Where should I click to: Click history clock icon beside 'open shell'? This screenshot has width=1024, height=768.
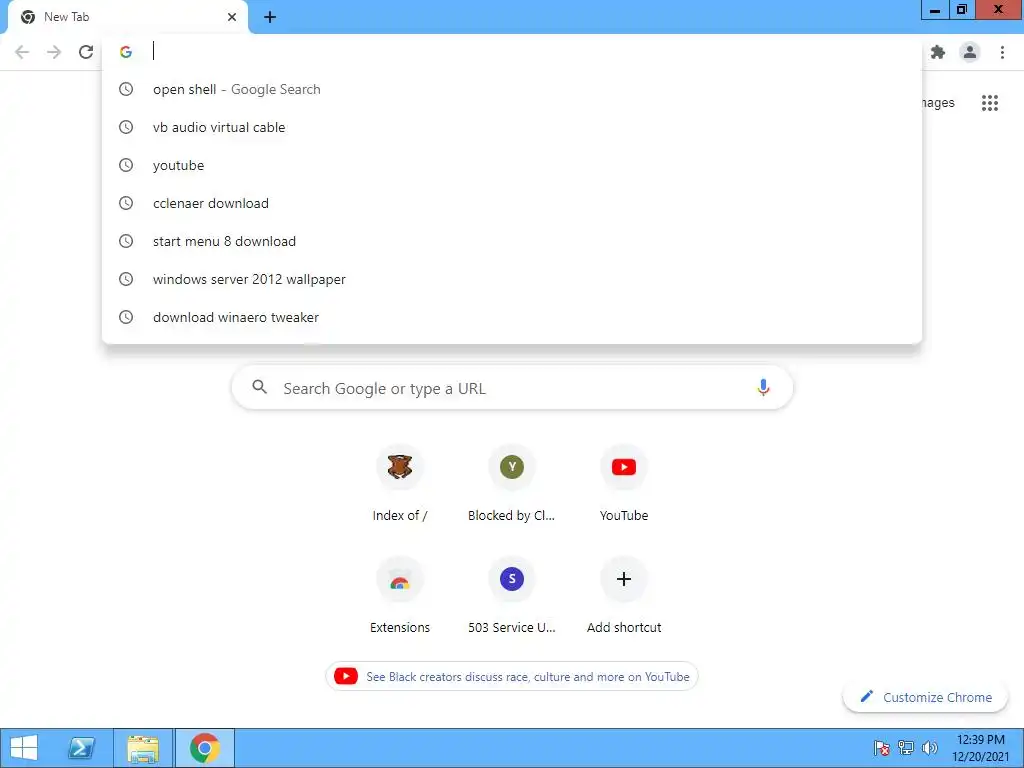tap(126, 89)
